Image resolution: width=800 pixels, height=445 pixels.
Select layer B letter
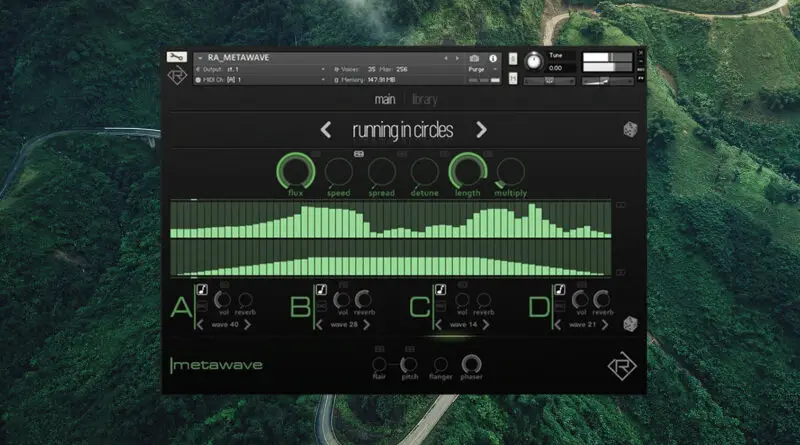300,308
